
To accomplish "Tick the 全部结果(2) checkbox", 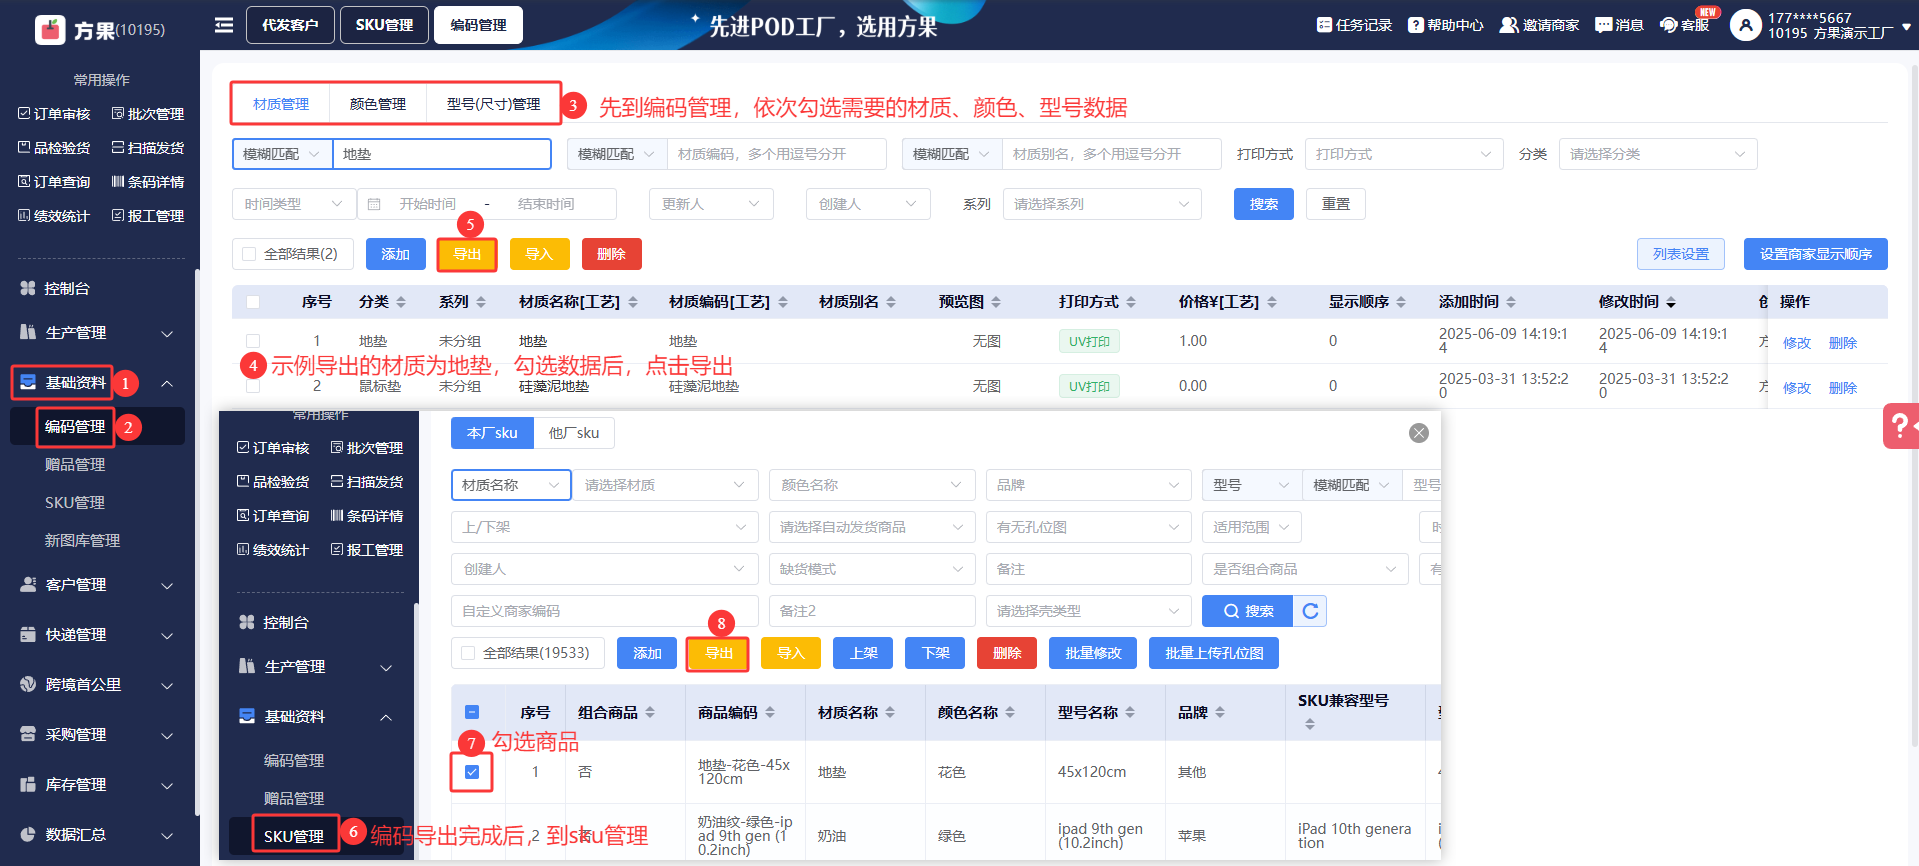I will click(249, 254).
